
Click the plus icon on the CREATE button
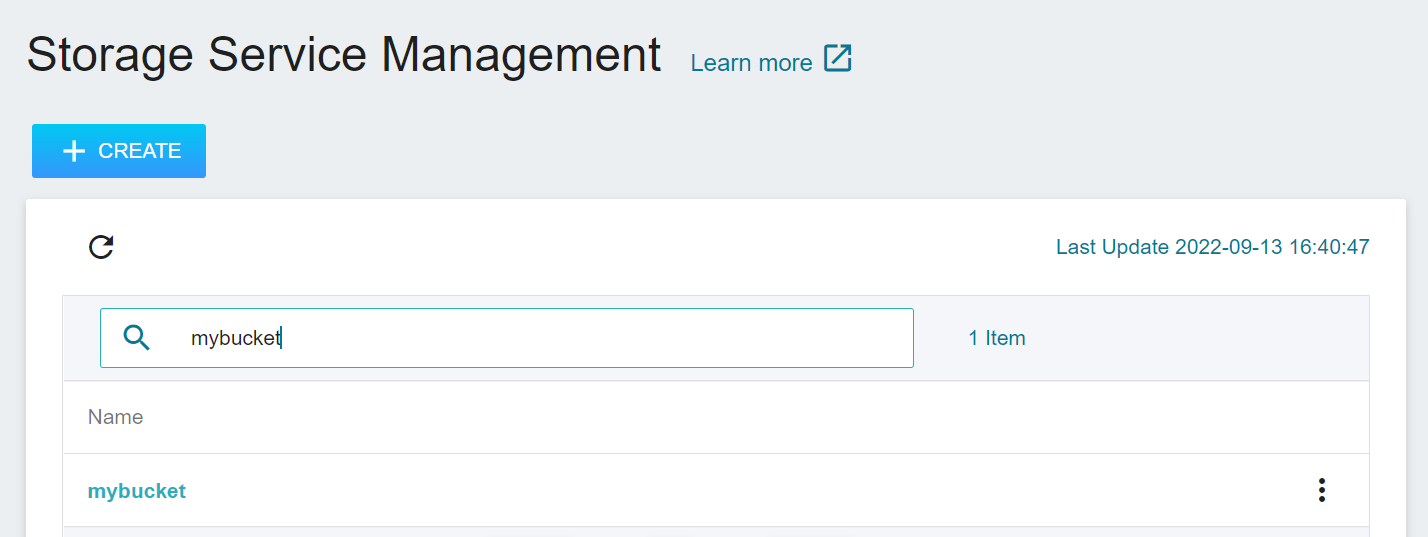[74, 151]
